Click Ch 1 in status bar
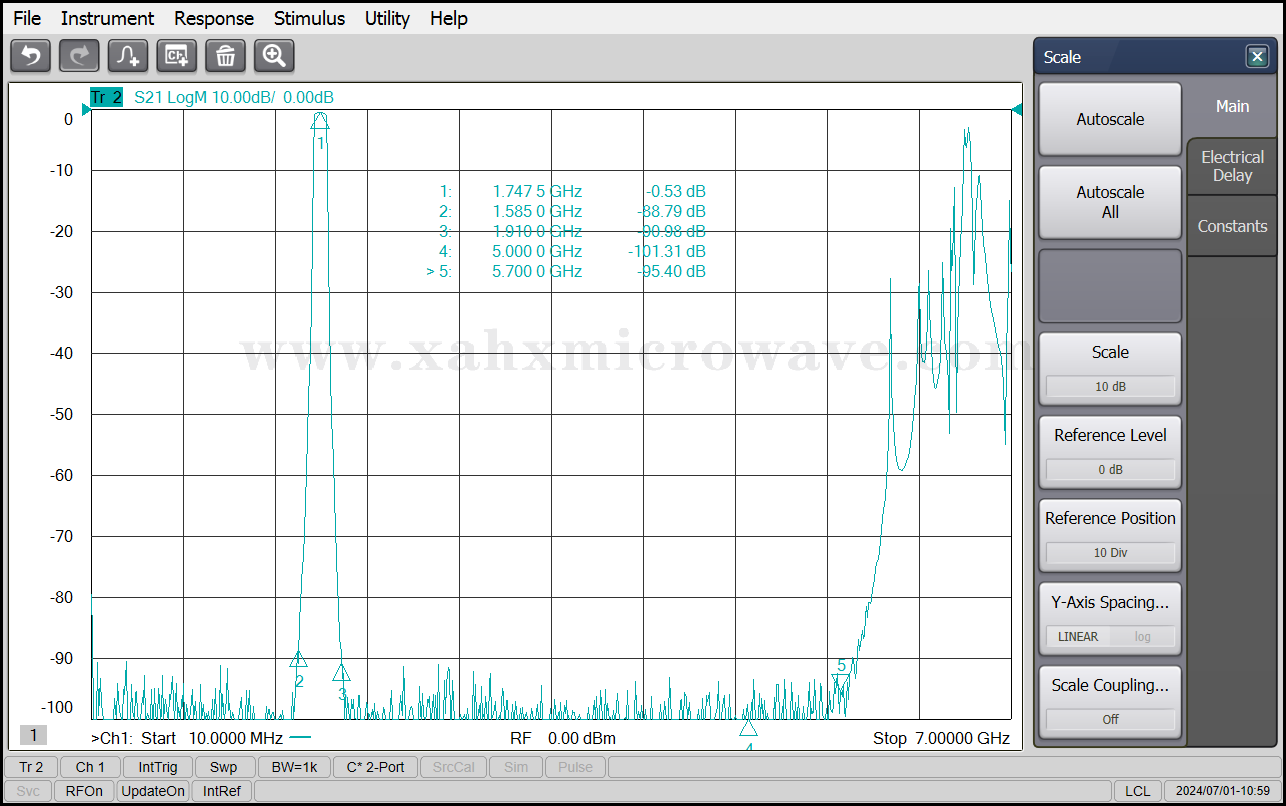Screen dimensions: 1286x806 point(91,767)
